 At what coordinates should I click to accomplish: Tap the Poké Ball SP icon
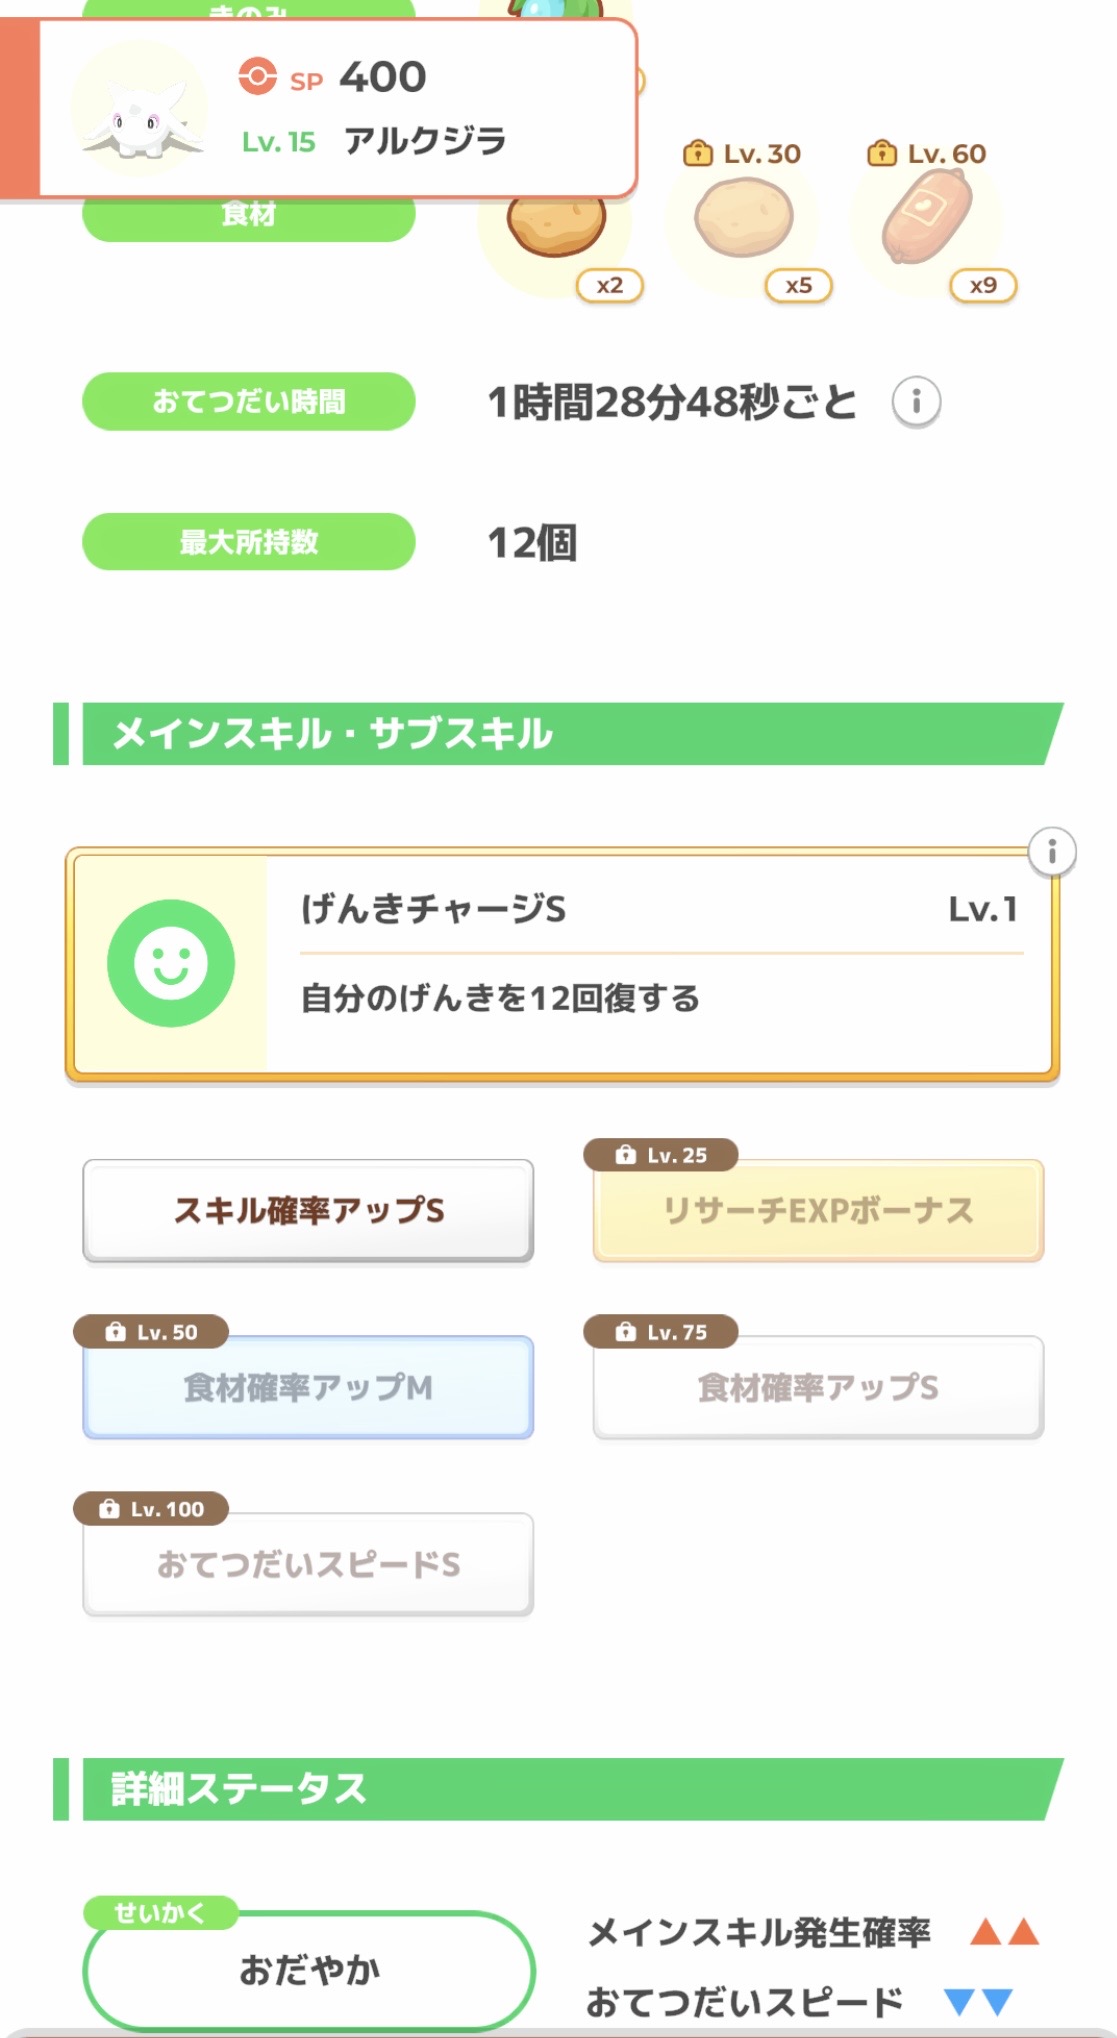point(257,77)
